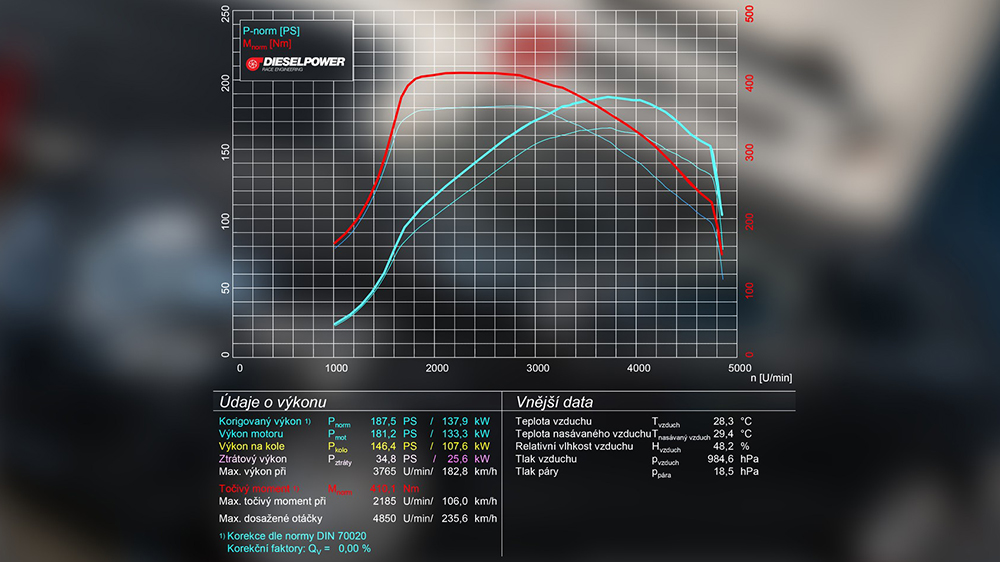Image resolution: width=1000 pixels, height=562 pixels.
Task: Select the 4850 U/min value
Action: [402, 519]
